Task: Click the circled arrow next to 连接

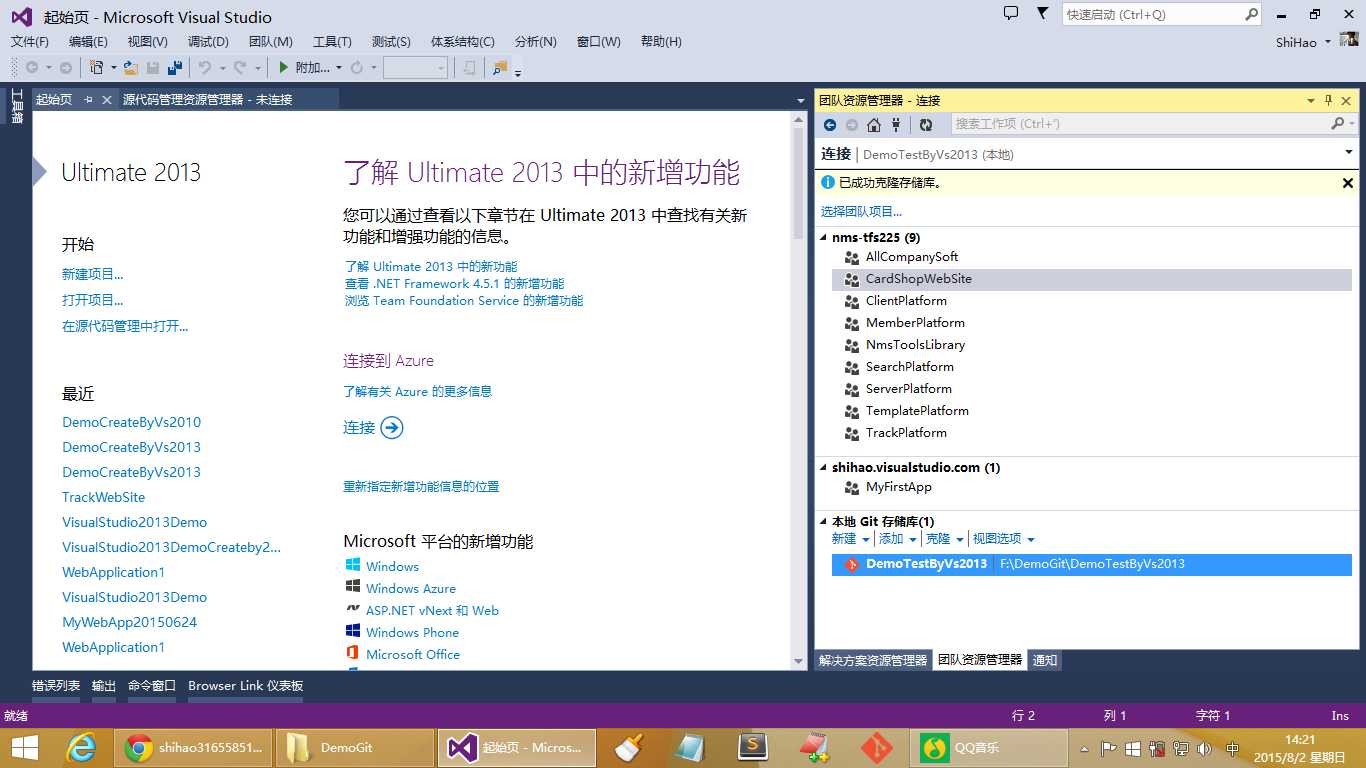Action: click(392, 428)
